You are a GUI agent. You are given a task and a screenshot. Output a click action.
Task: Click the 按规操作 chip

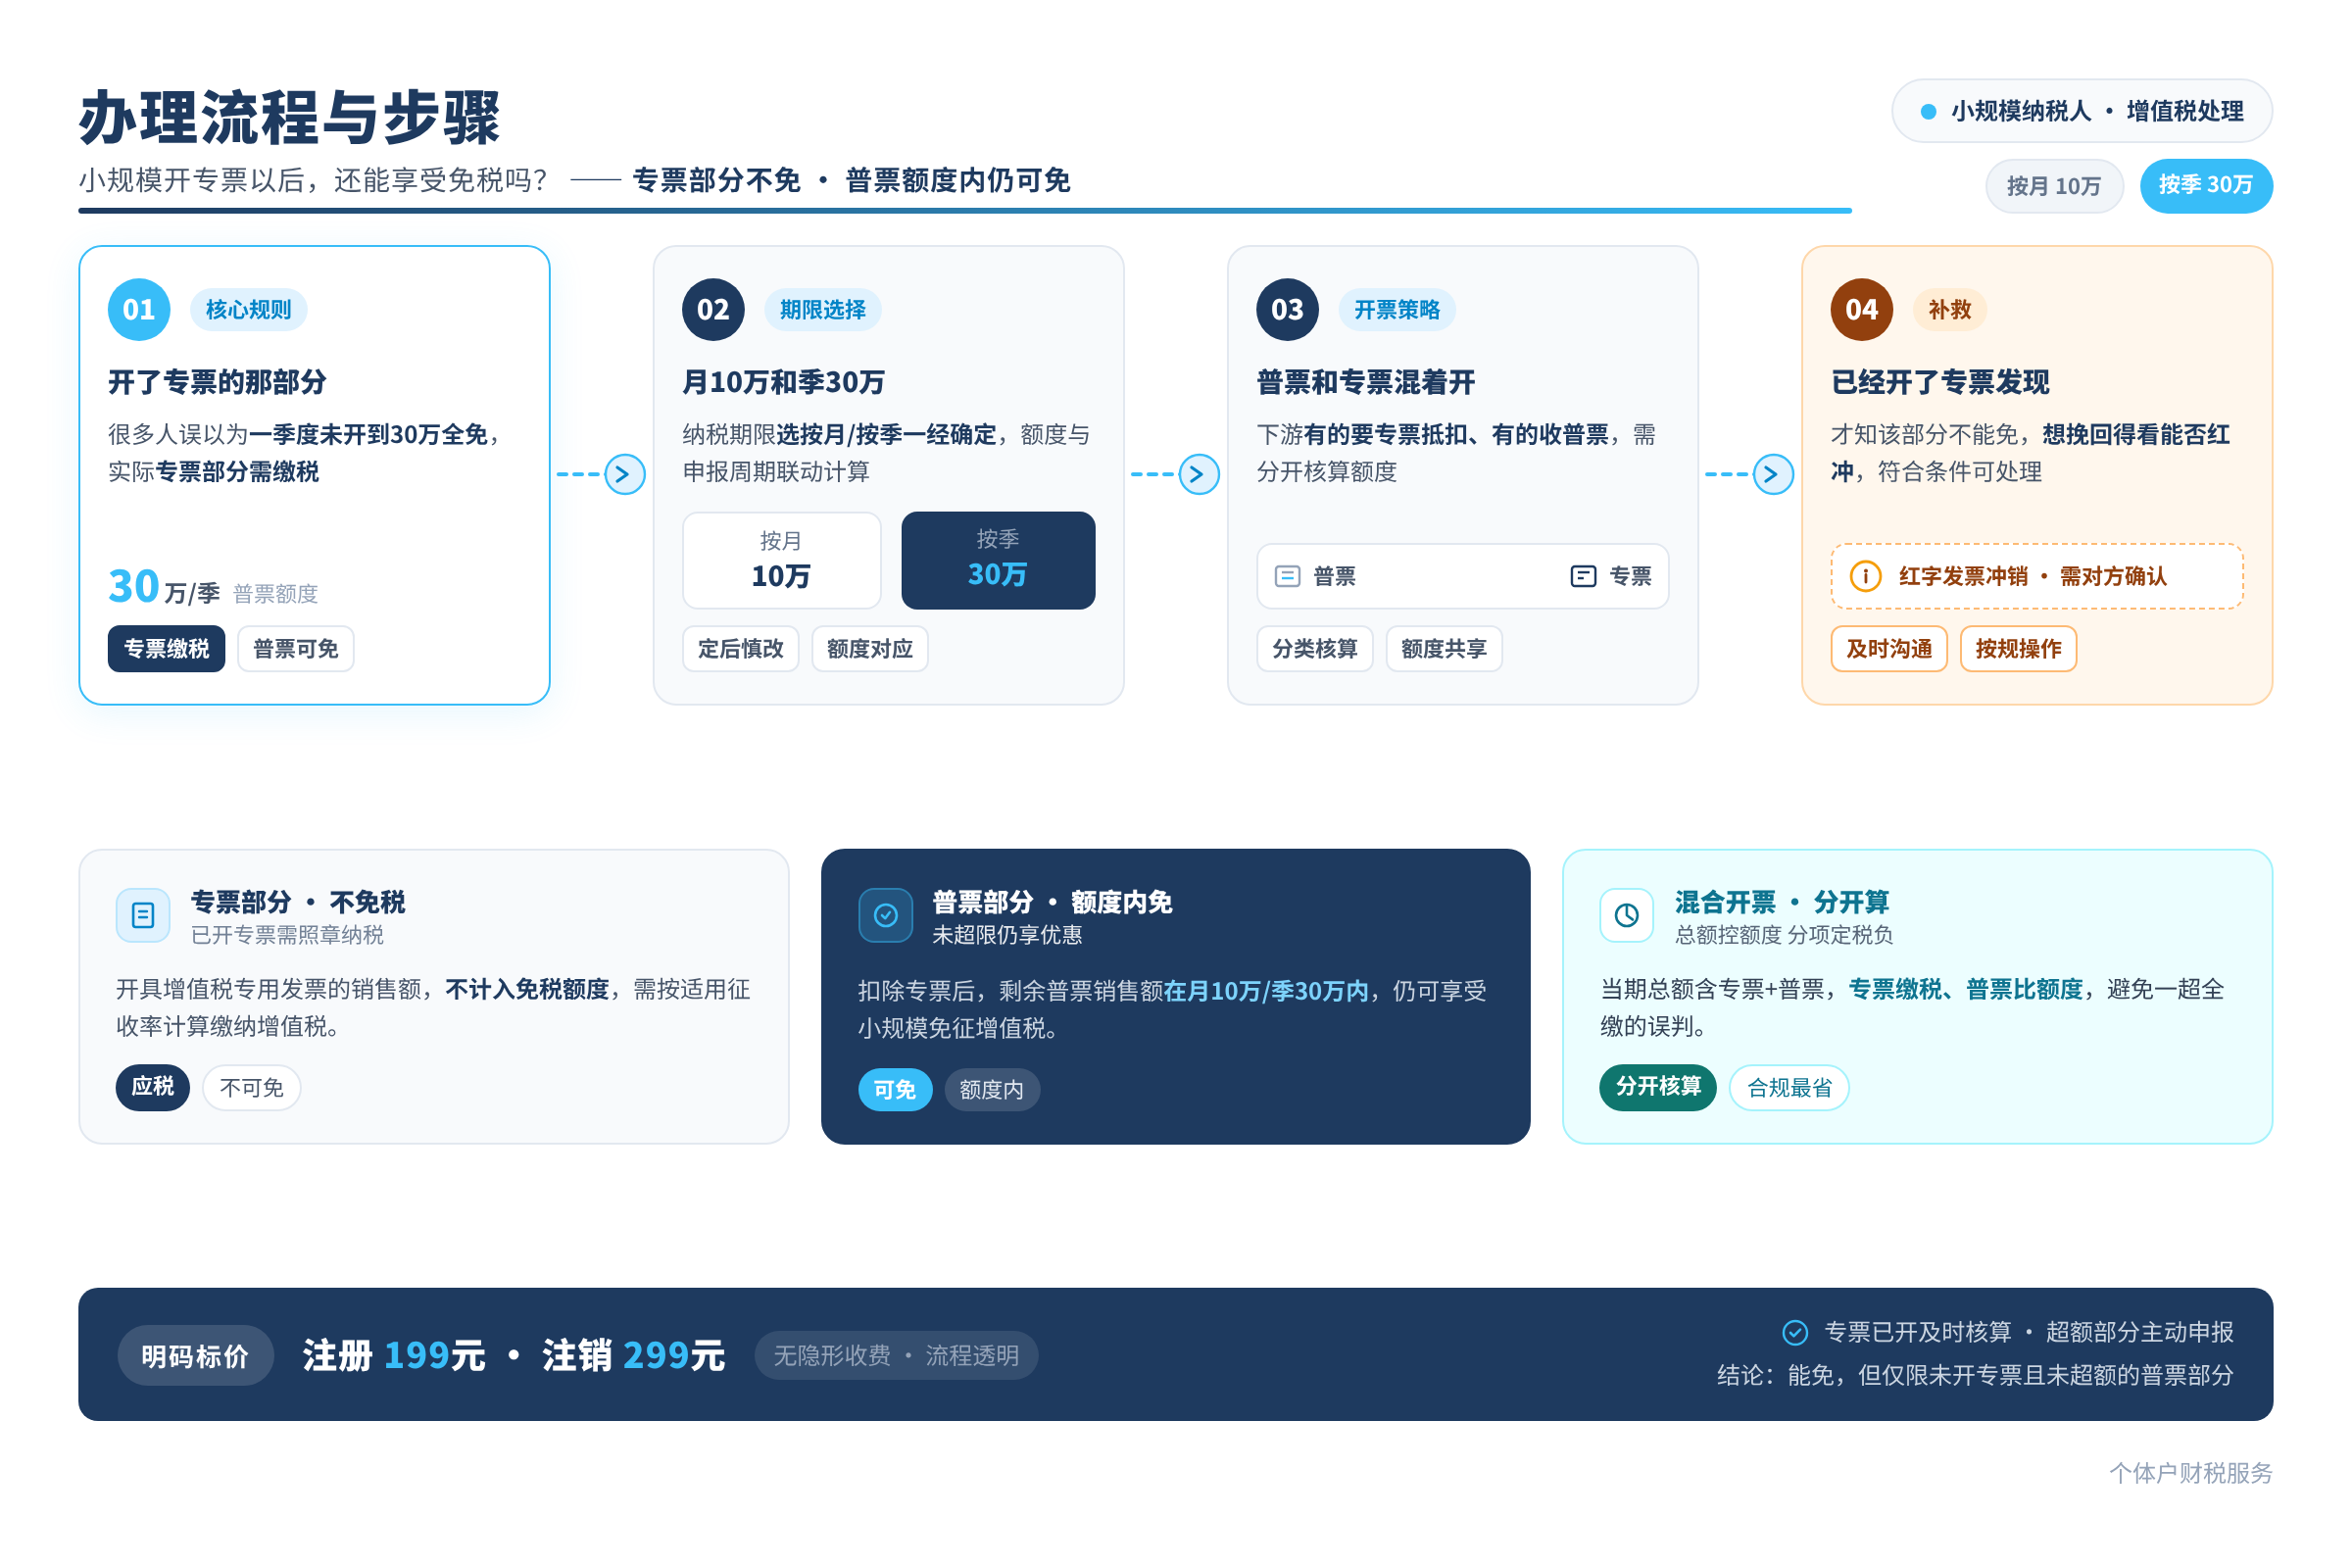pos(2018,649)
